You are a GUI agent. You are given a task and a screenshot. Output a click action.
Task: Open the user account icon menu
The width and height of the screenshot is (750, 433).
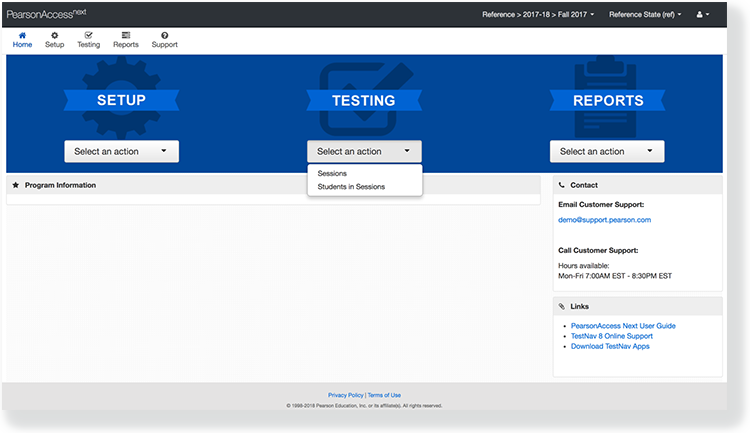pyautogui.click(x=702, y=15)
